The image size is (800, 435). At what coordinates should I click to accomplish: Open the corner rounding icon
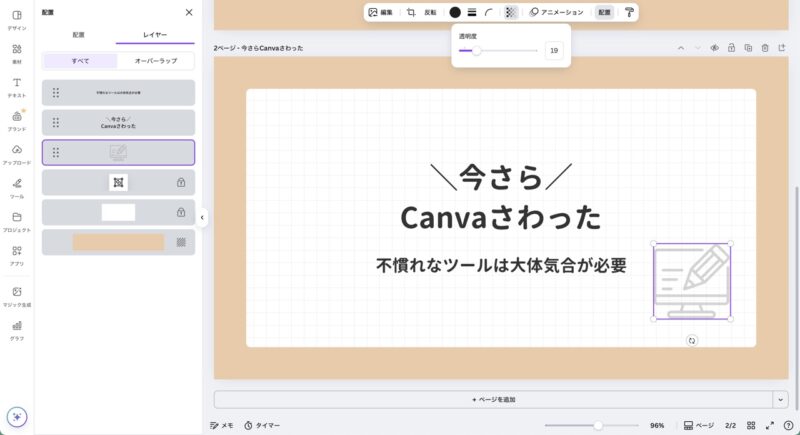pos(489,12)
